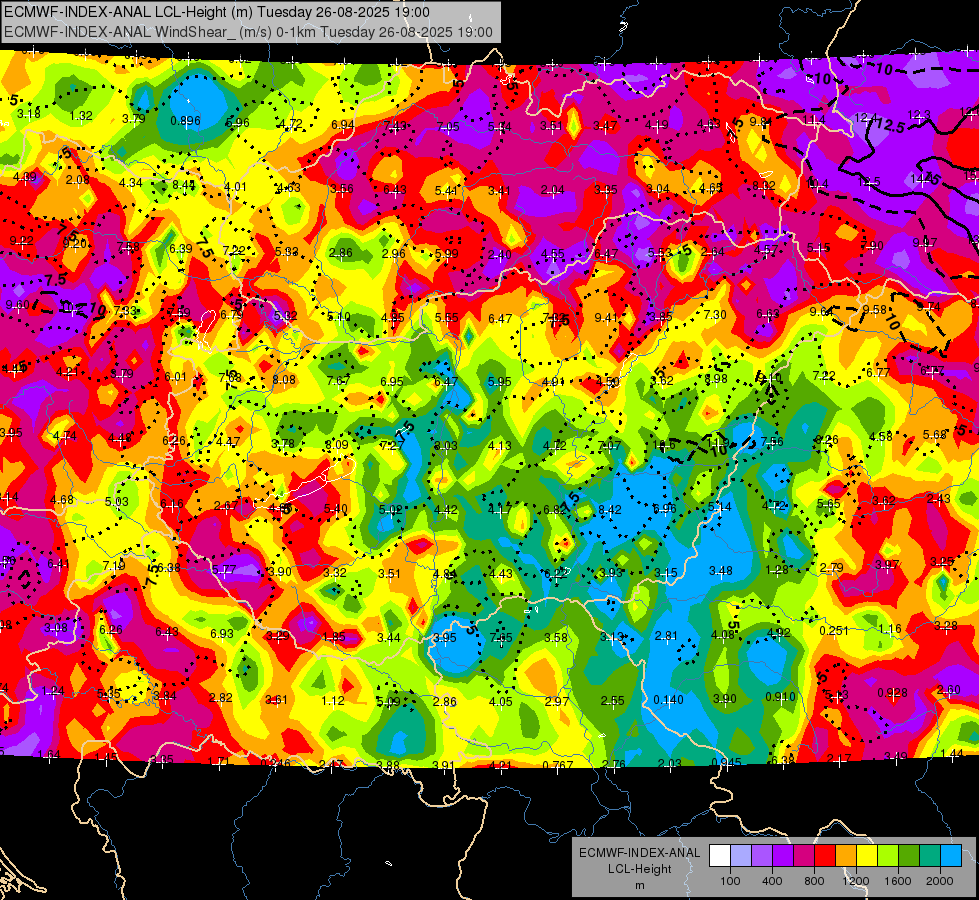This screenshot has width=979, height=900.
Task: Click the 800 legend tick label
Action: coord(814,881)
